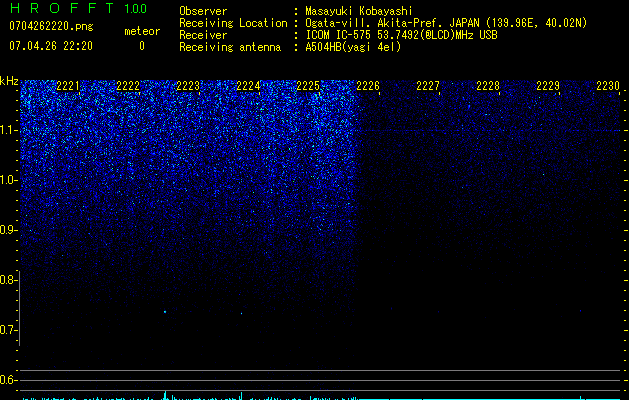Click the 0.7 frequency axis label

(x=8, y=330)
